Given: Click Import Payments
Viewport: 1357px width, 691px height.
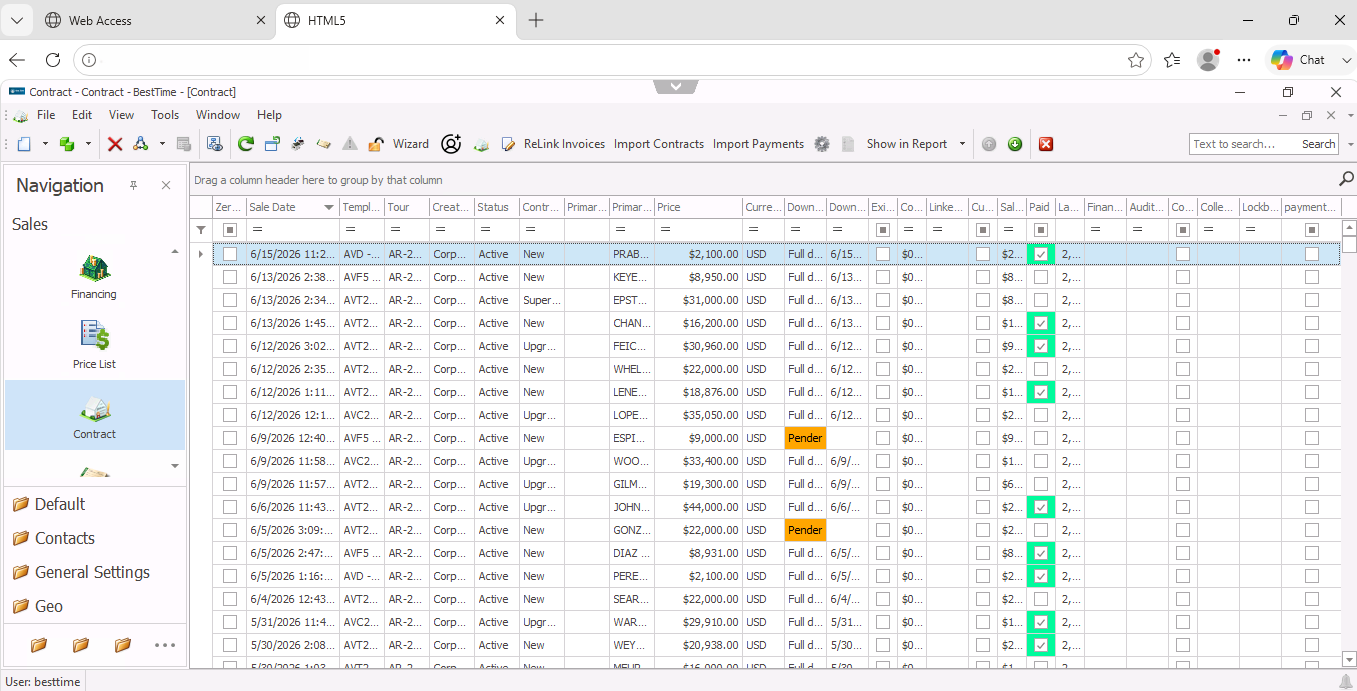Looking at the screenshot, I should click(x=758, y=144).
